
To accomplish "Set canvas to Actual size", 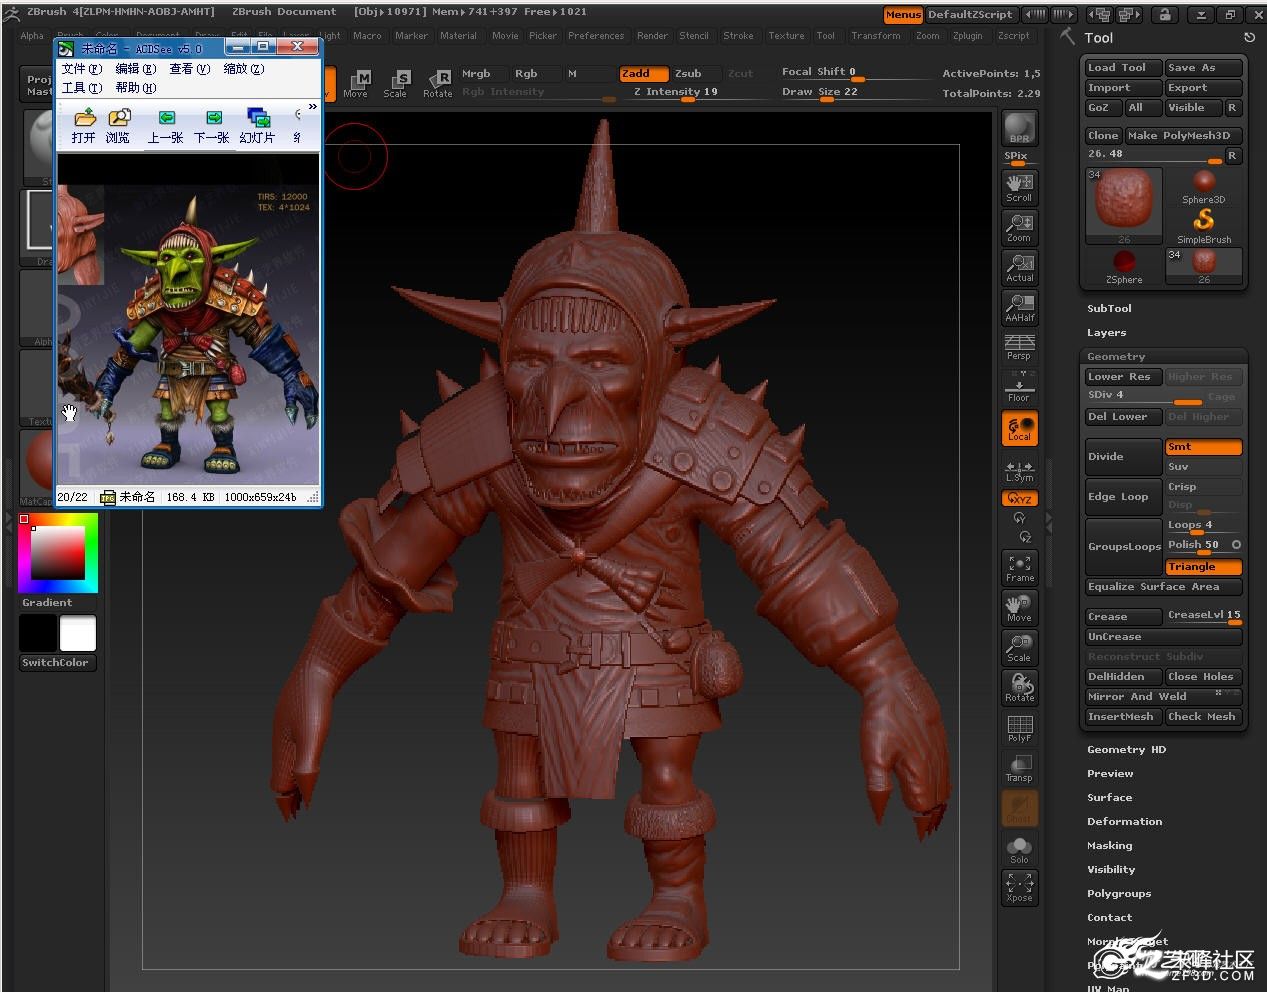I will coord(1019,267).
